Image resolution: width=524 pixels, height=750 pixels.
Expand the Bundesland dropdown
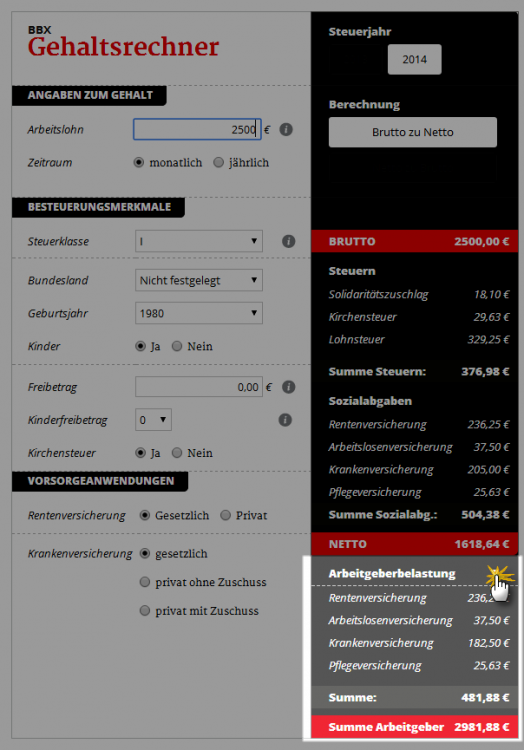199,280
